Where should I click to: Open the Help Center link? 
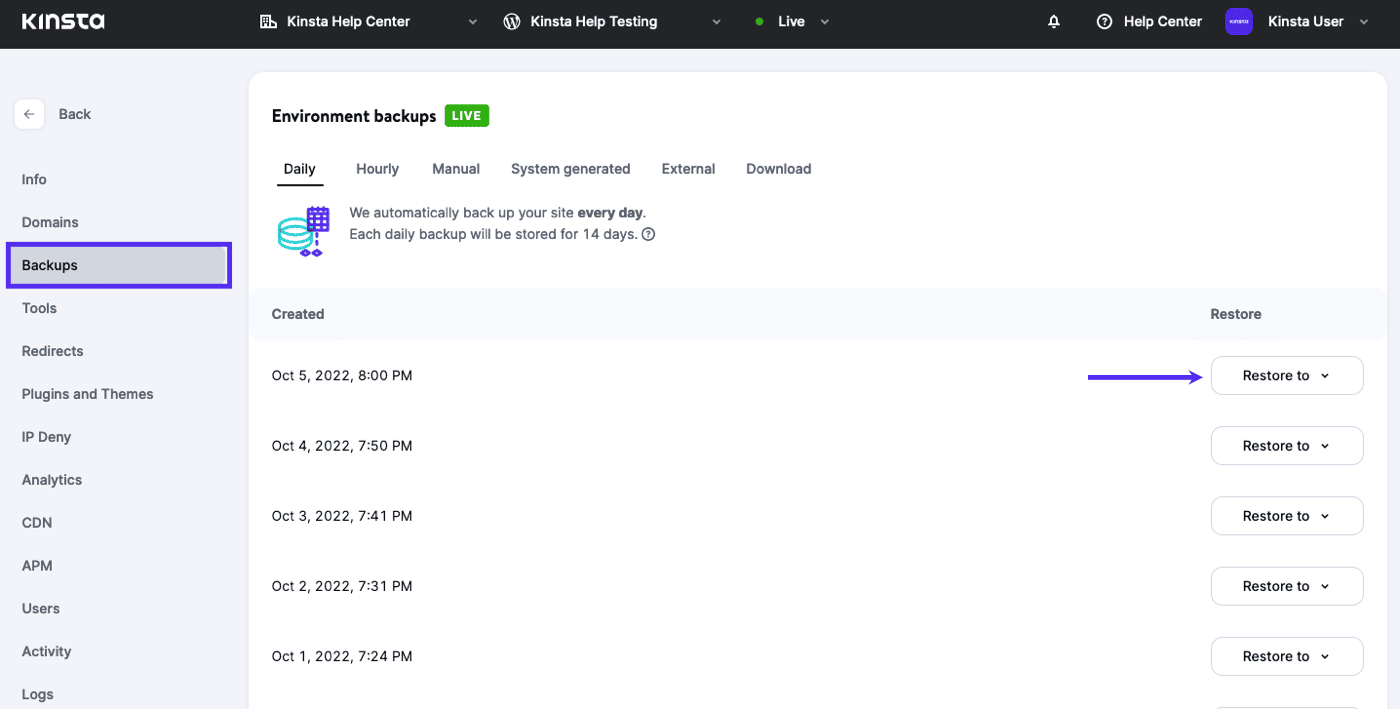(1162, 22)
